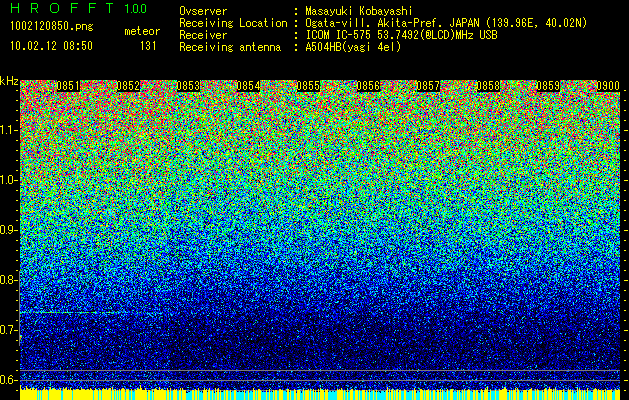The height and width of the screenshot is (400, 629).
Task: Click the meteor count 131
Action: click(x=148, y=46)
